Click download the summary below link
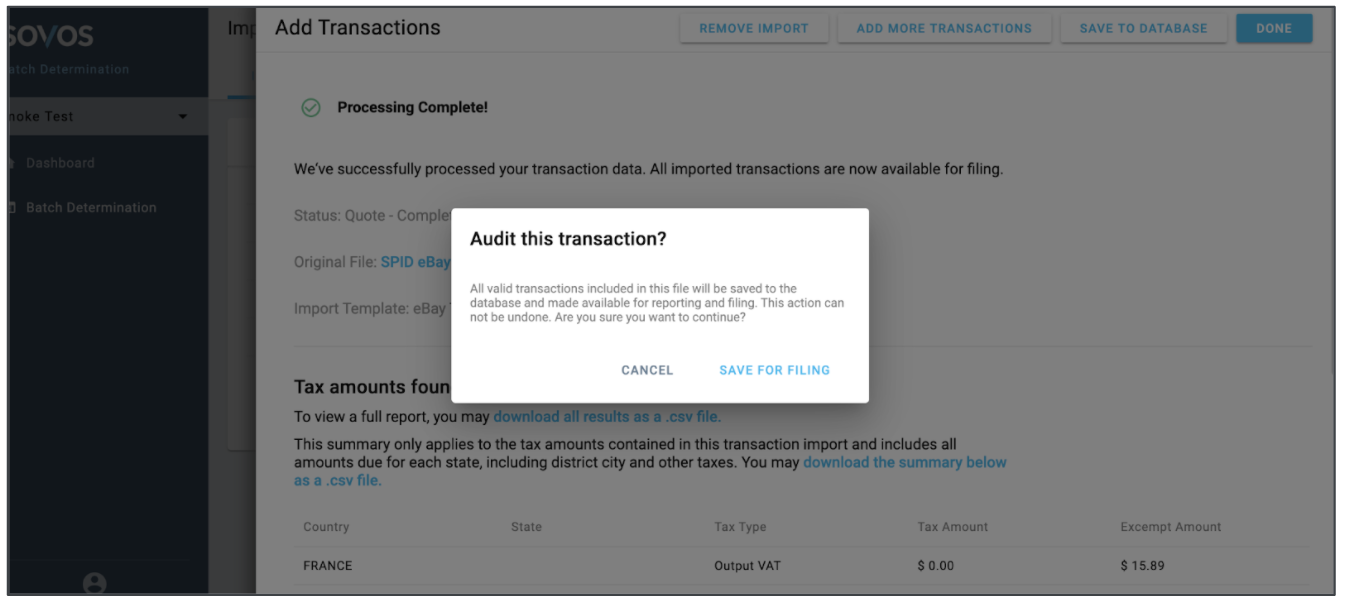 click(x=904, y=462)
